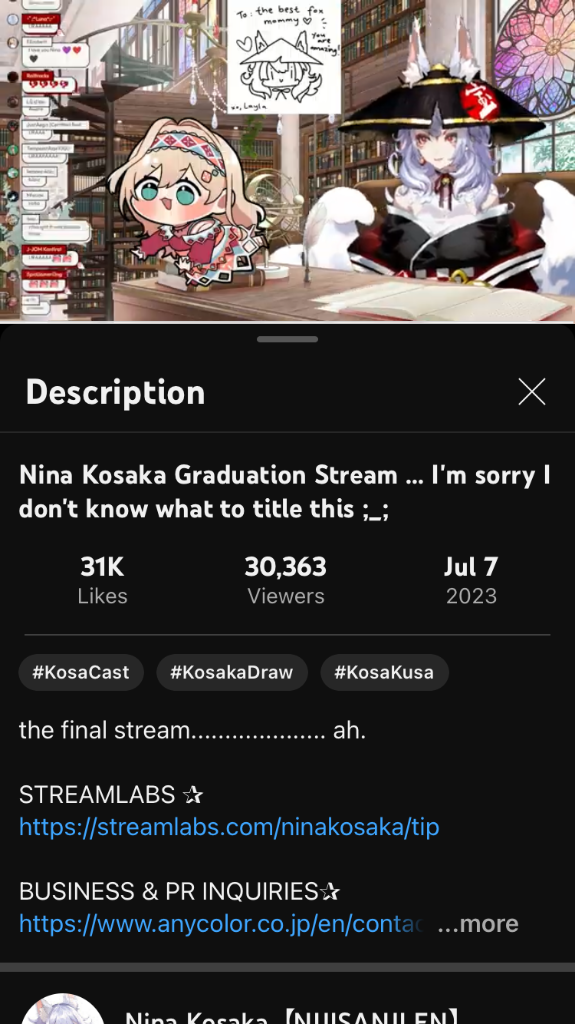This screenshot has width=575, height=1024.
Task: Tap the Jul 7 2023 date
Action: coord(471,580)
